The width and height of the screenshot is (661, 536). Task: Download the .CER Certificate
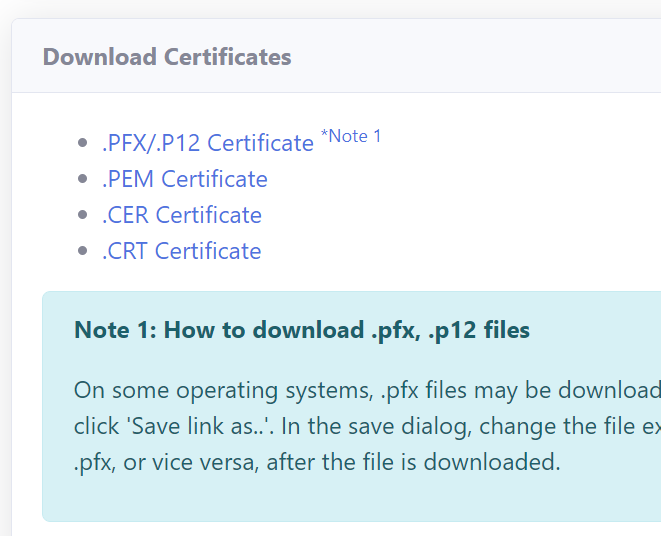pos(182,215)
